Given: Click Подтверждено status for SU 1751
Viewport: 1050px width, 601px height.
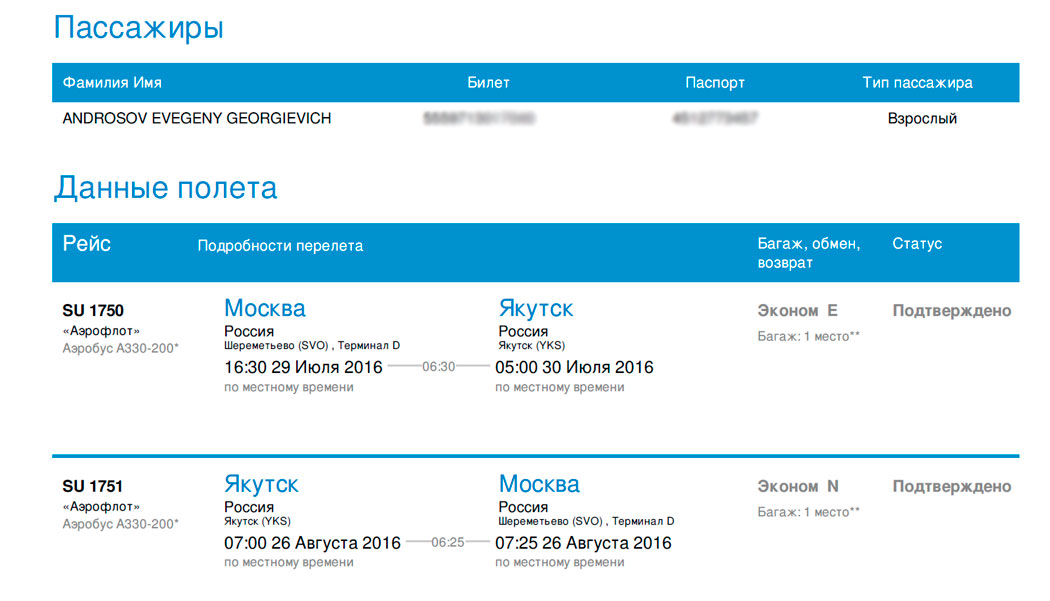Looking at the screenshot, I should (952, 486).
